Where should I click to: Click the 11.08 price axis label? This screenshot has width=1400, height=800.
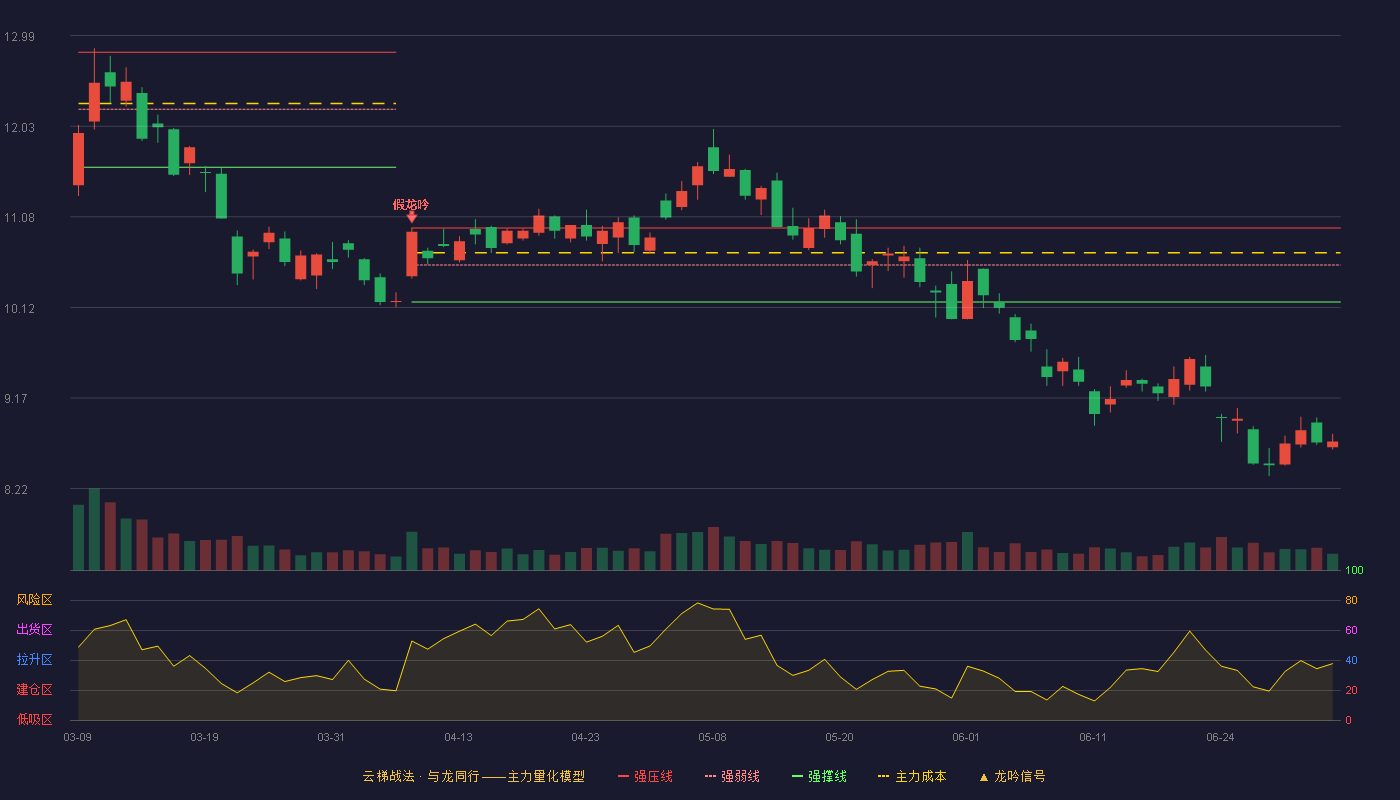(19, 218)
